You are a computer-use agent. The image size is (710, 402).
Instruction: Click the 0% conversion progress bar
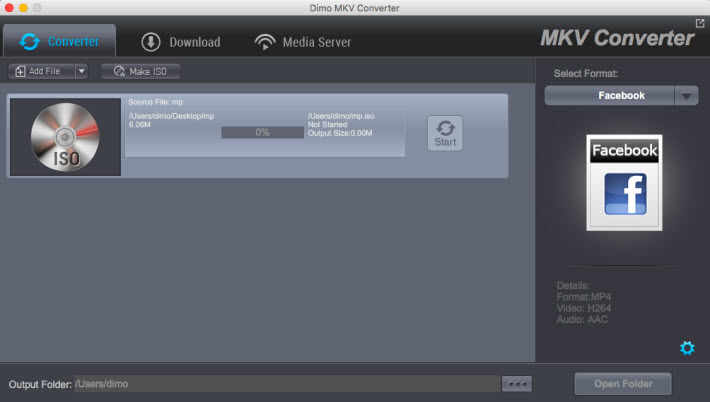click(262, 132)
